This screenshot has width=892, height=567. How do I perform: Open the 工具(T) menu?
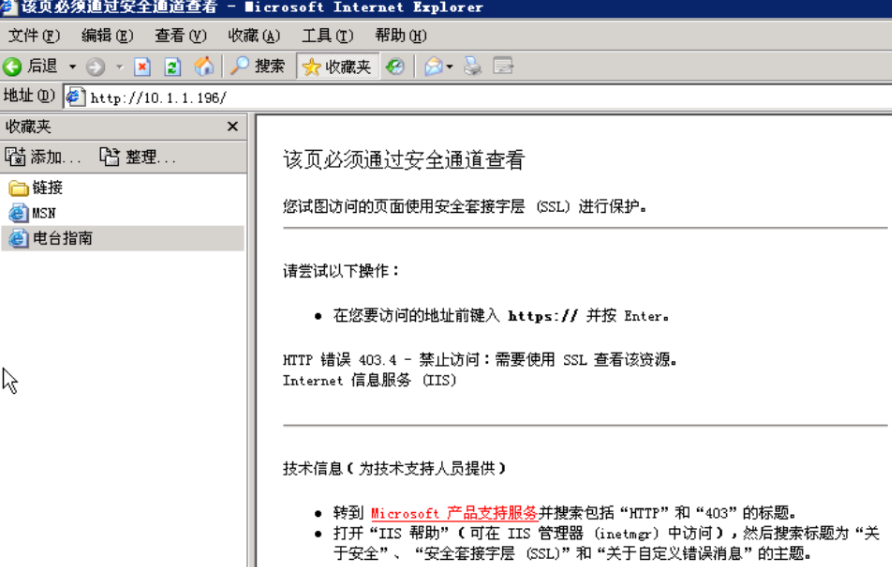(327, 36)
